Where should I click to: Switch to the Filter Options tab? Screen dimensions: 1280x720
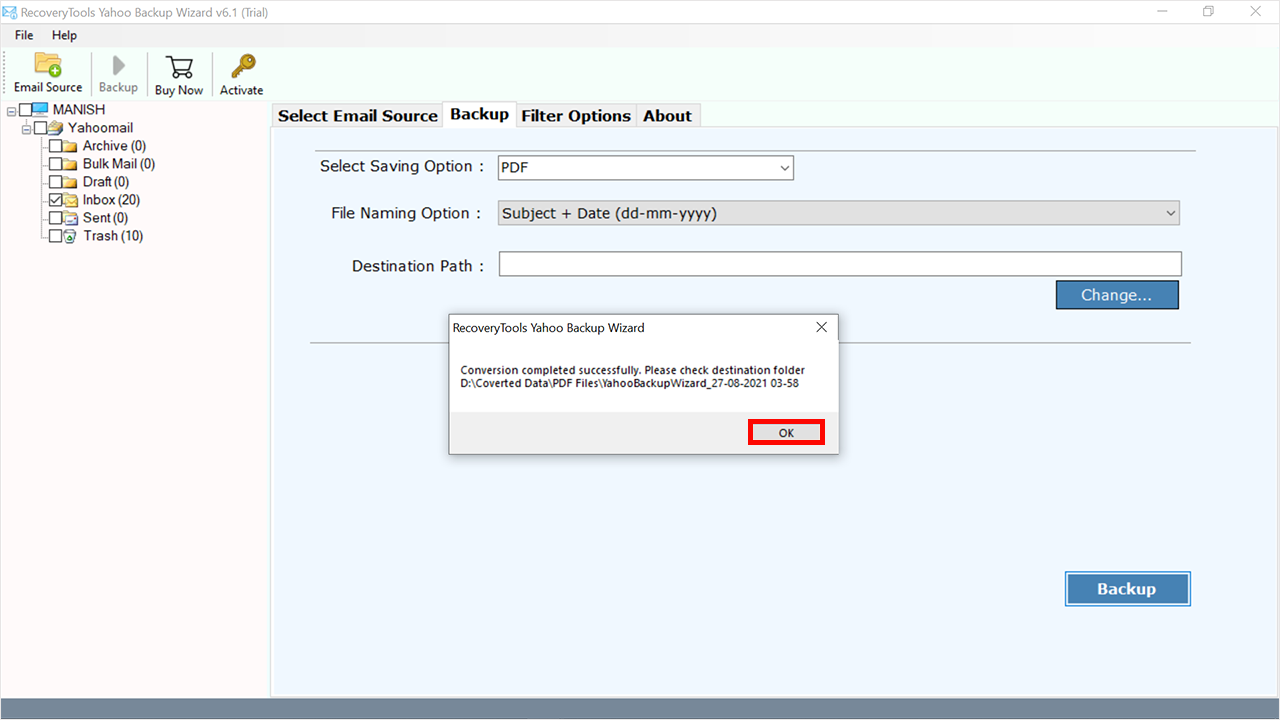(576, 115)
